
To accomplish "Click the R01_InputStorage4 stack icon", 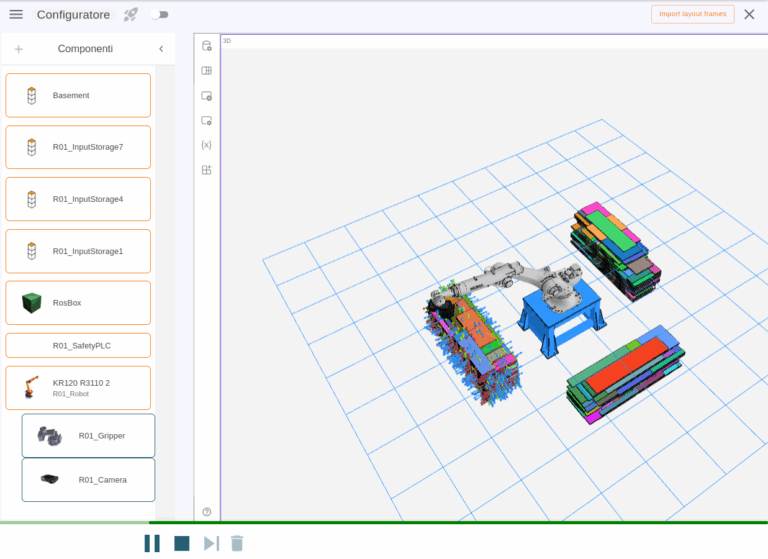I will point(32,199).
